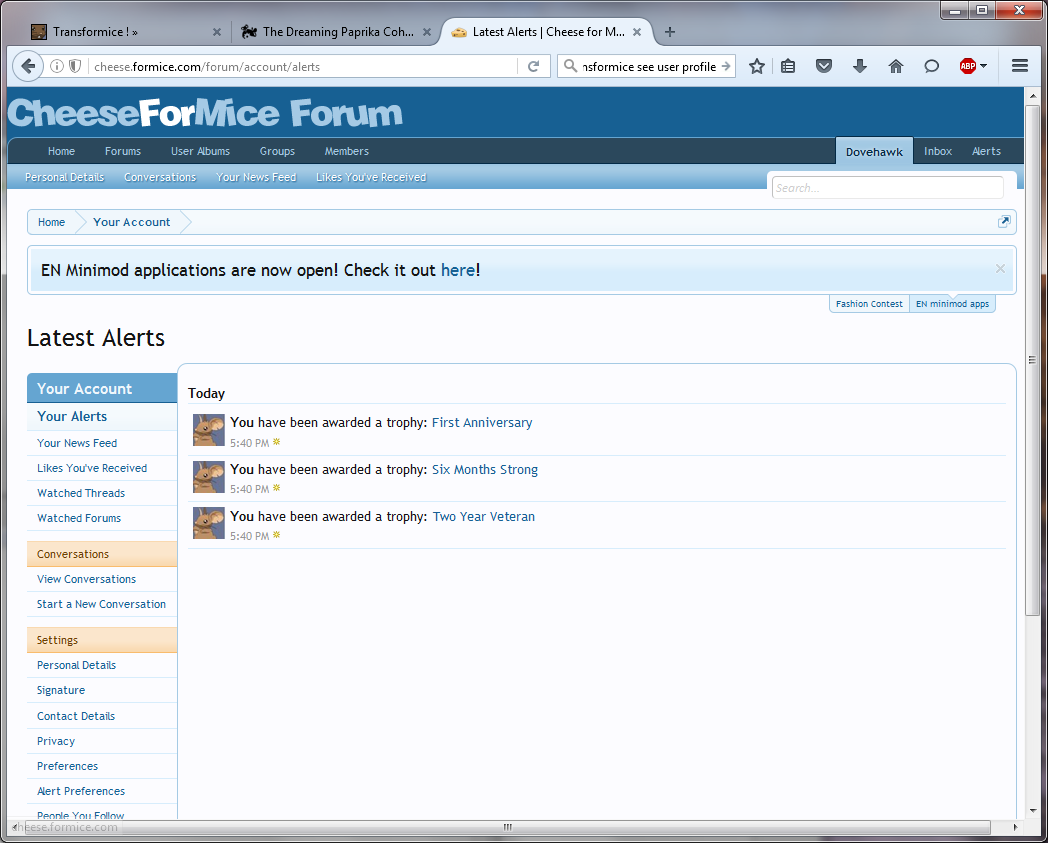Click the browser search box

[648, 66]
